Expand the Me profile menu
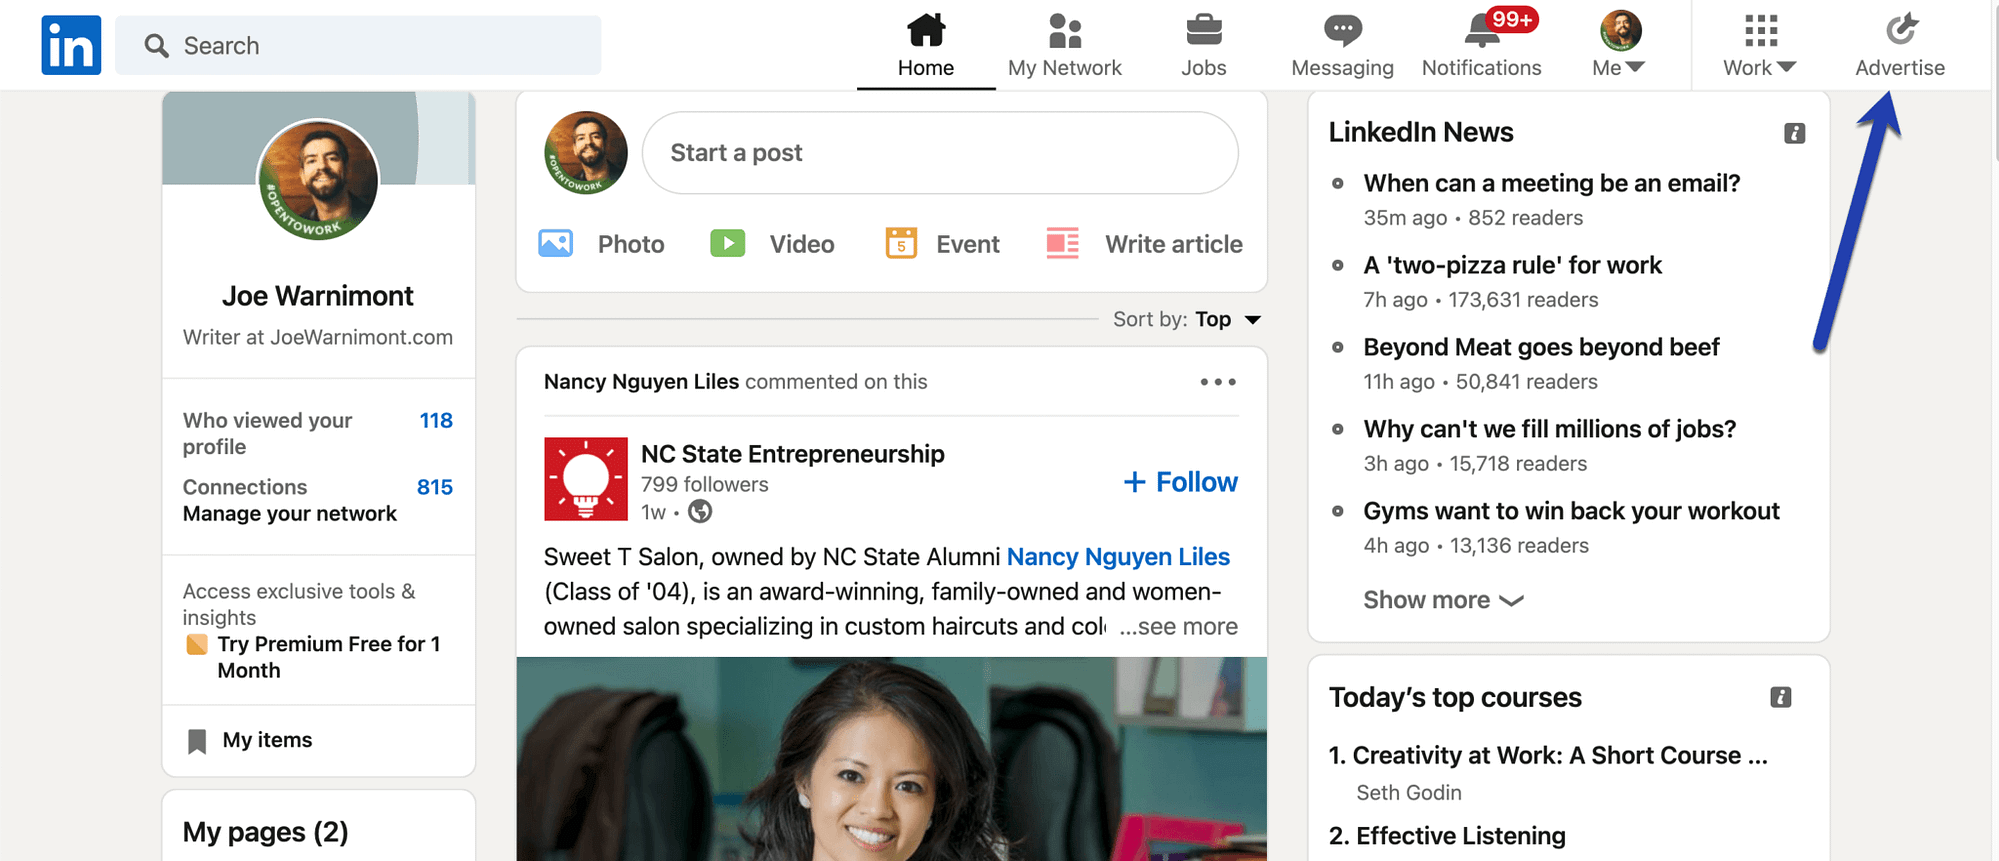This screenshot has height=861, width=1999. point(1619,46)
